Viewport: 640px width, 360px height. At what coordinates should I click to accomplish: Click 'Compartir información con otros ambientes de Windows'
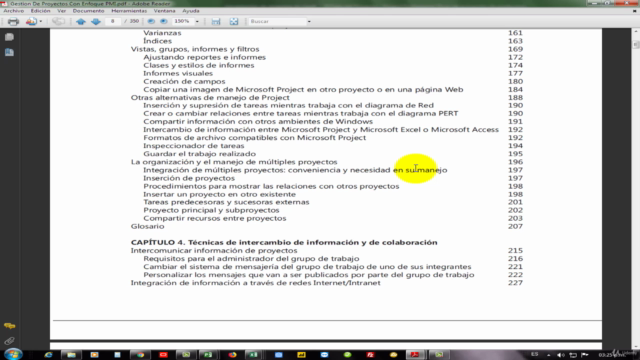point(258,122)
